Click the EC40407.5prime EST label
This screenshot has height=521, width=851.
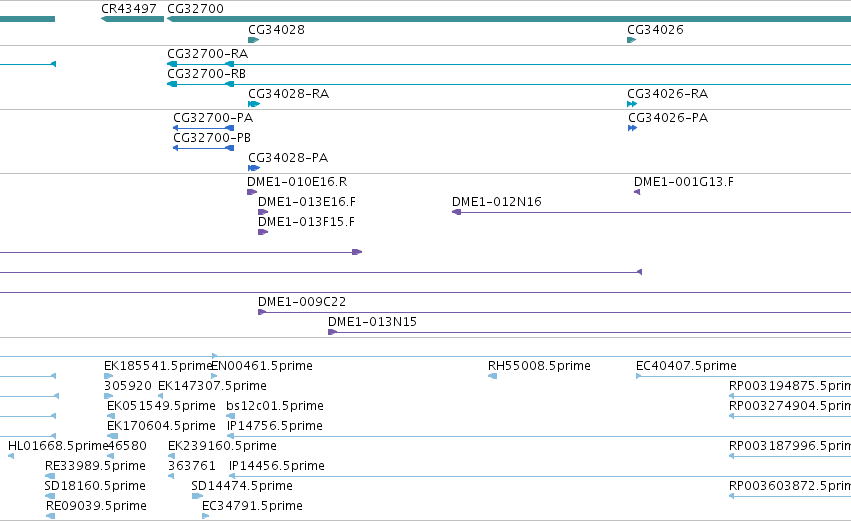pos(686,366)
